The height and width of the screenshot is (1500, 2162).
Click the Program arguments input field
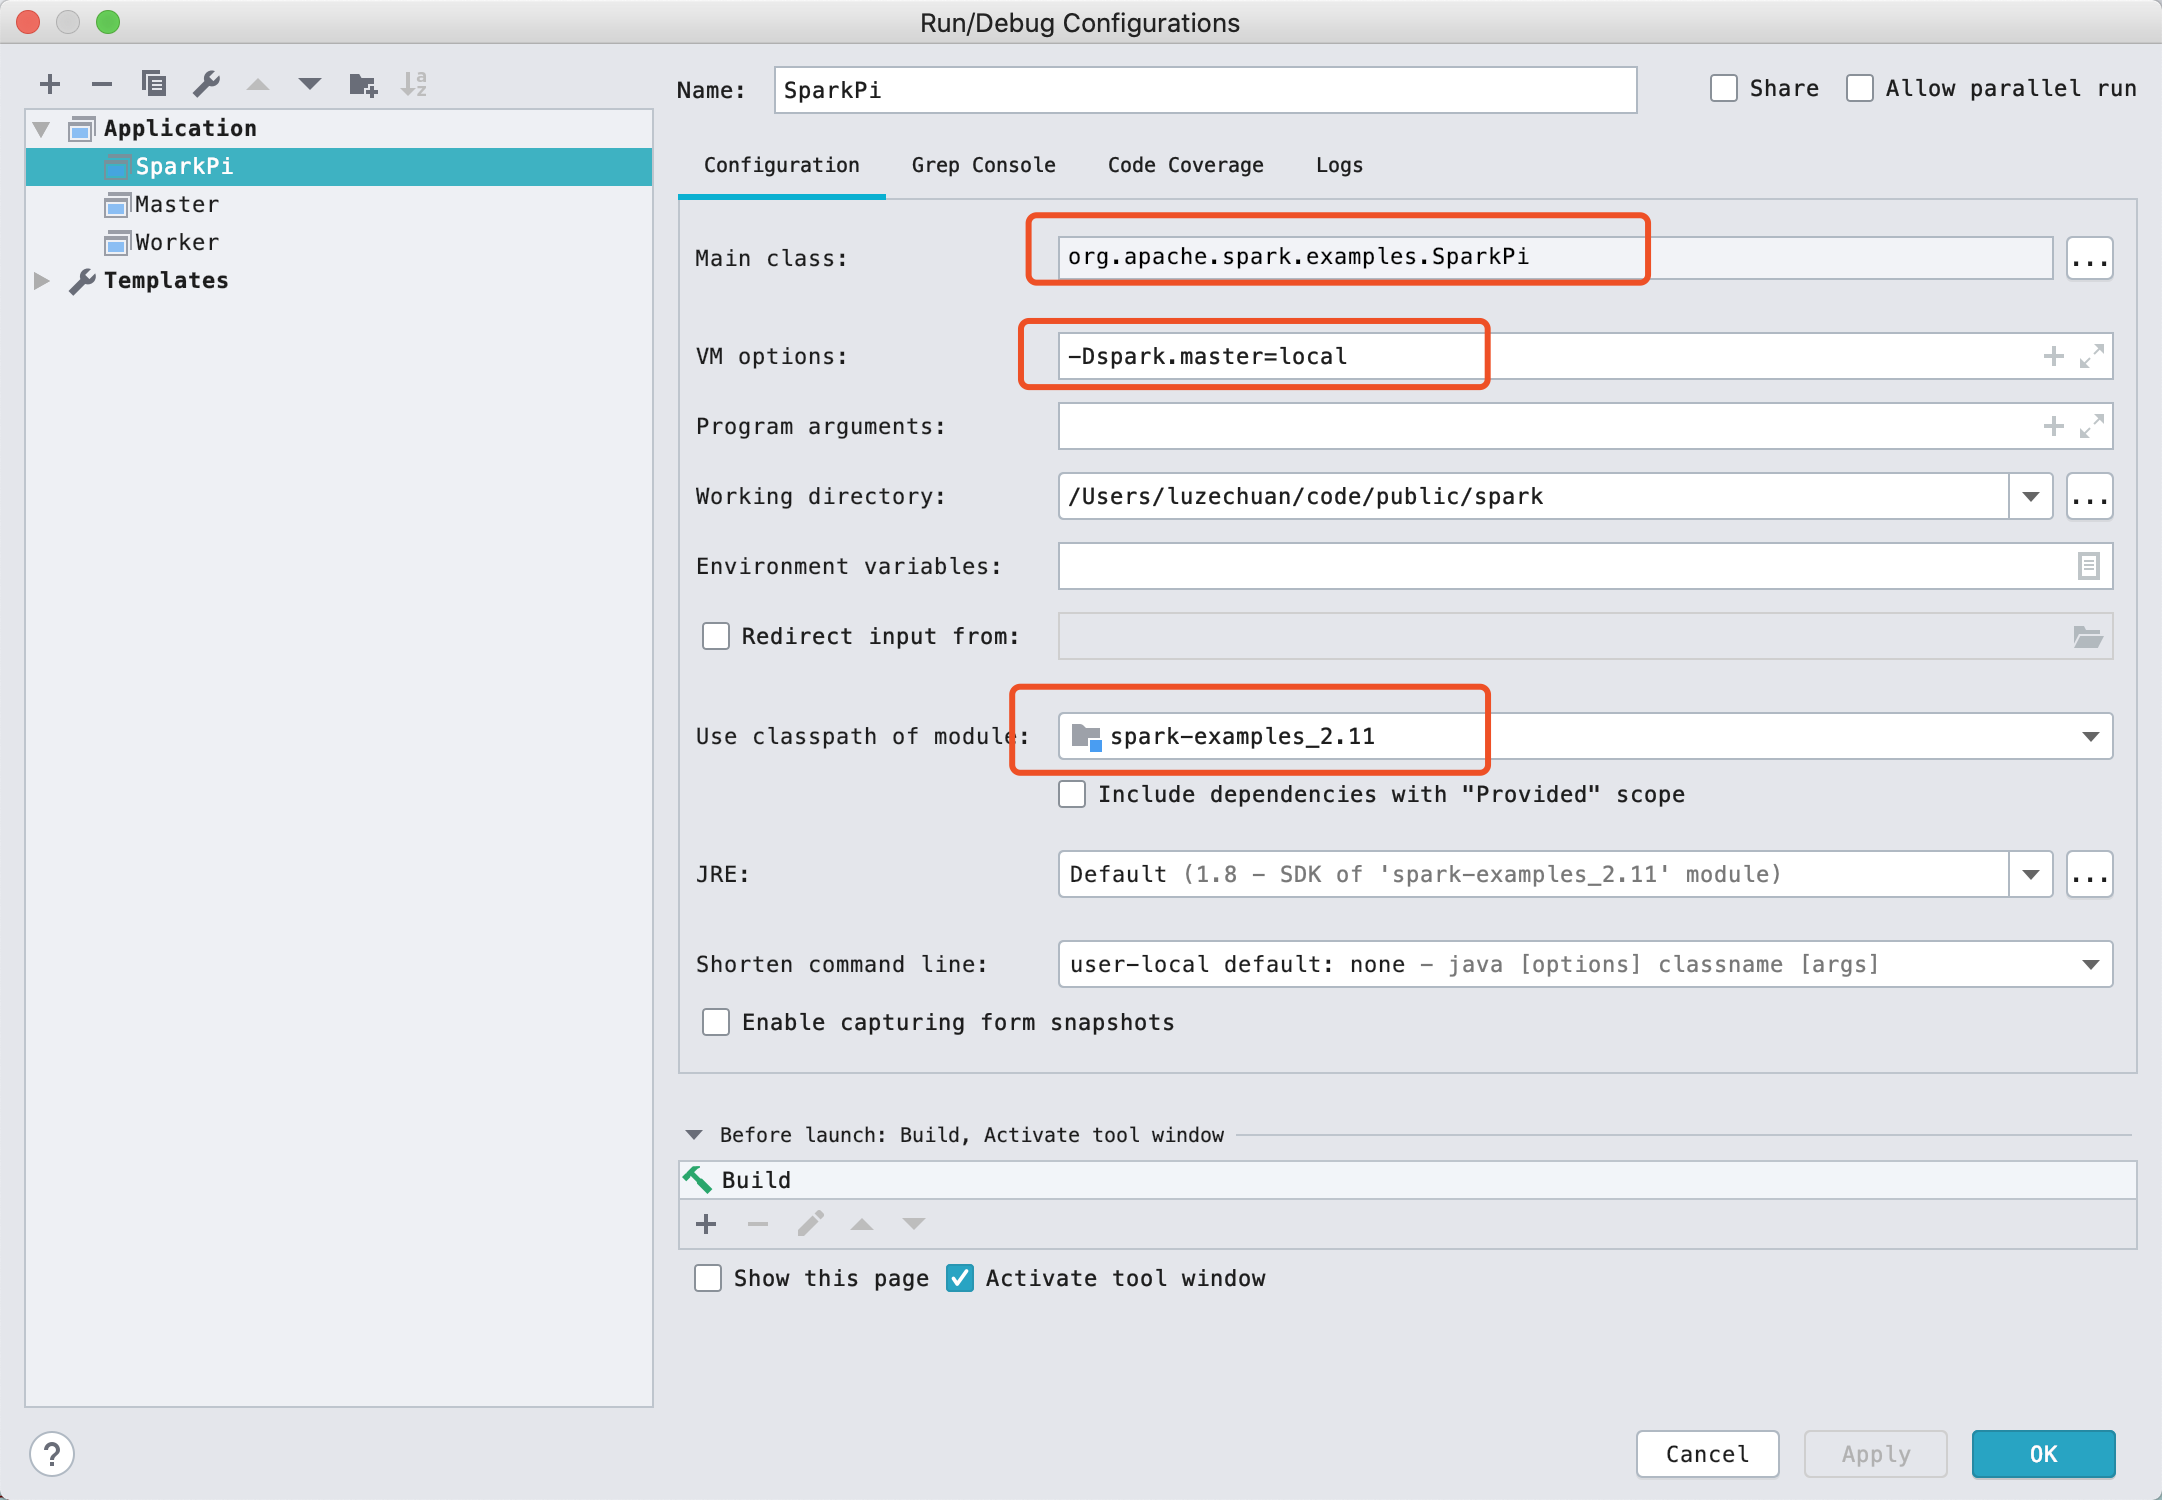[1585, 426]
